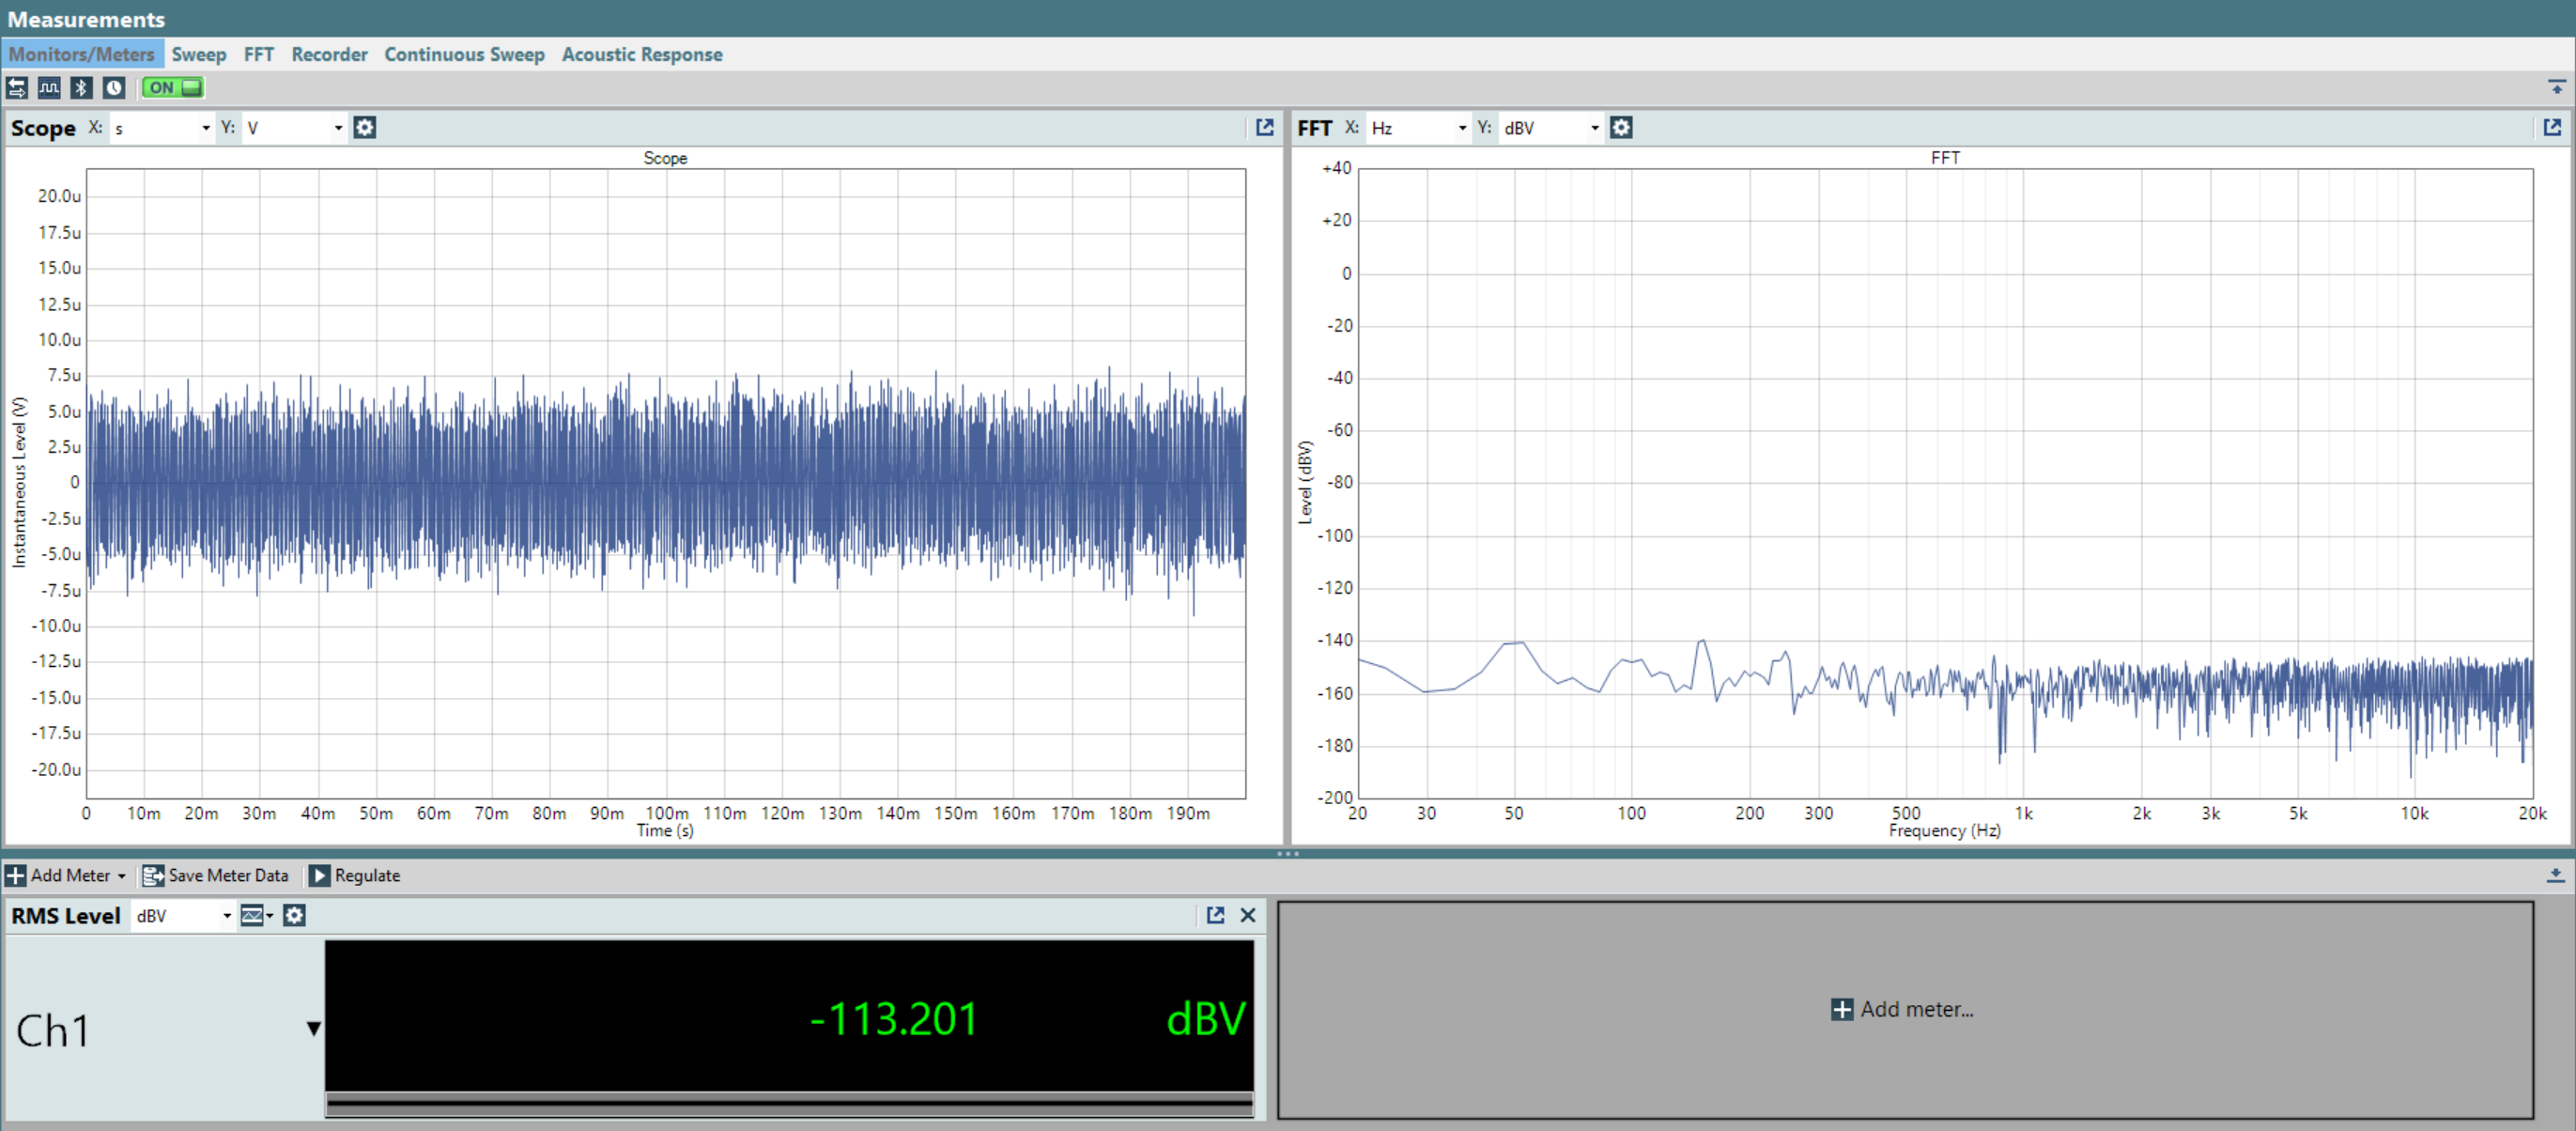The image size is (2576, 1131).
Task: Click the Ch1 channel label
Action: click(53, 1030)
